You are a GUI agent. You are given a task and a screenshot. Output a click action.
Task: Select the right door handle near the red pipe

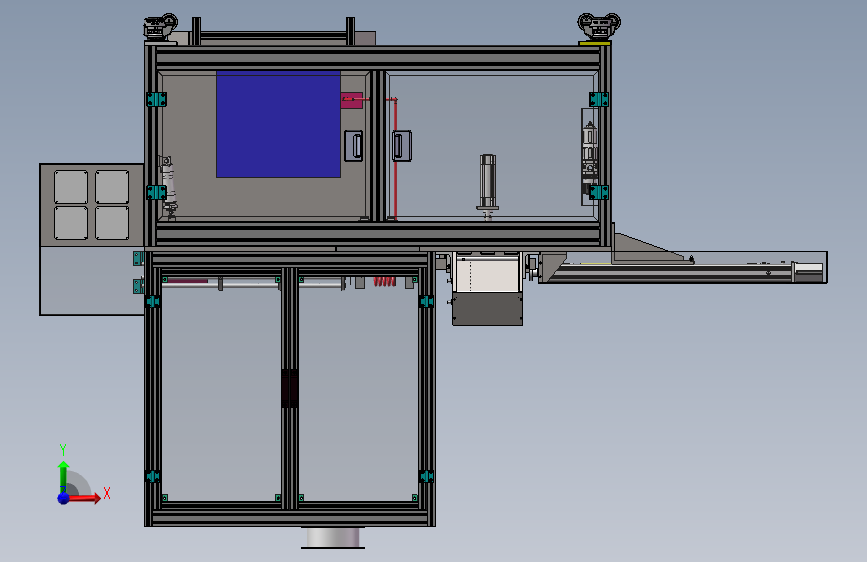click(x=402, y=145)
